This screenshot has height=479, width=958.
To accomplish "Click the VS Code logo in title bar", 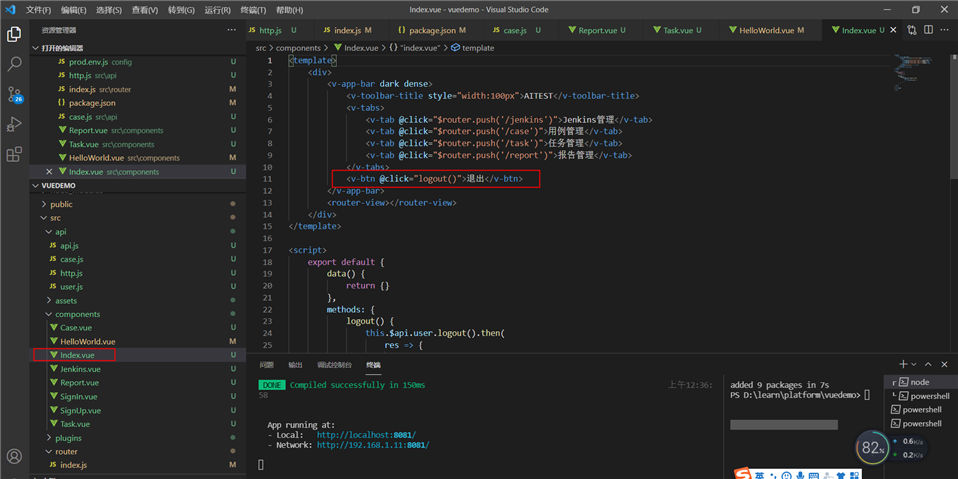I will pos(10,10).
